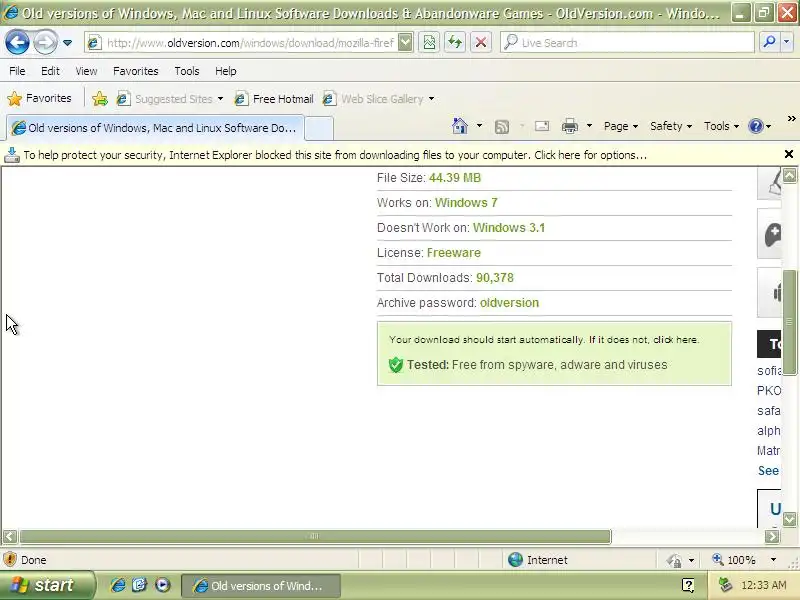Image resolution: width=800 pixels, height=600 pixels.
Task: Open the recent pages dropdown arrow
Action: click(x=67, y=43)
